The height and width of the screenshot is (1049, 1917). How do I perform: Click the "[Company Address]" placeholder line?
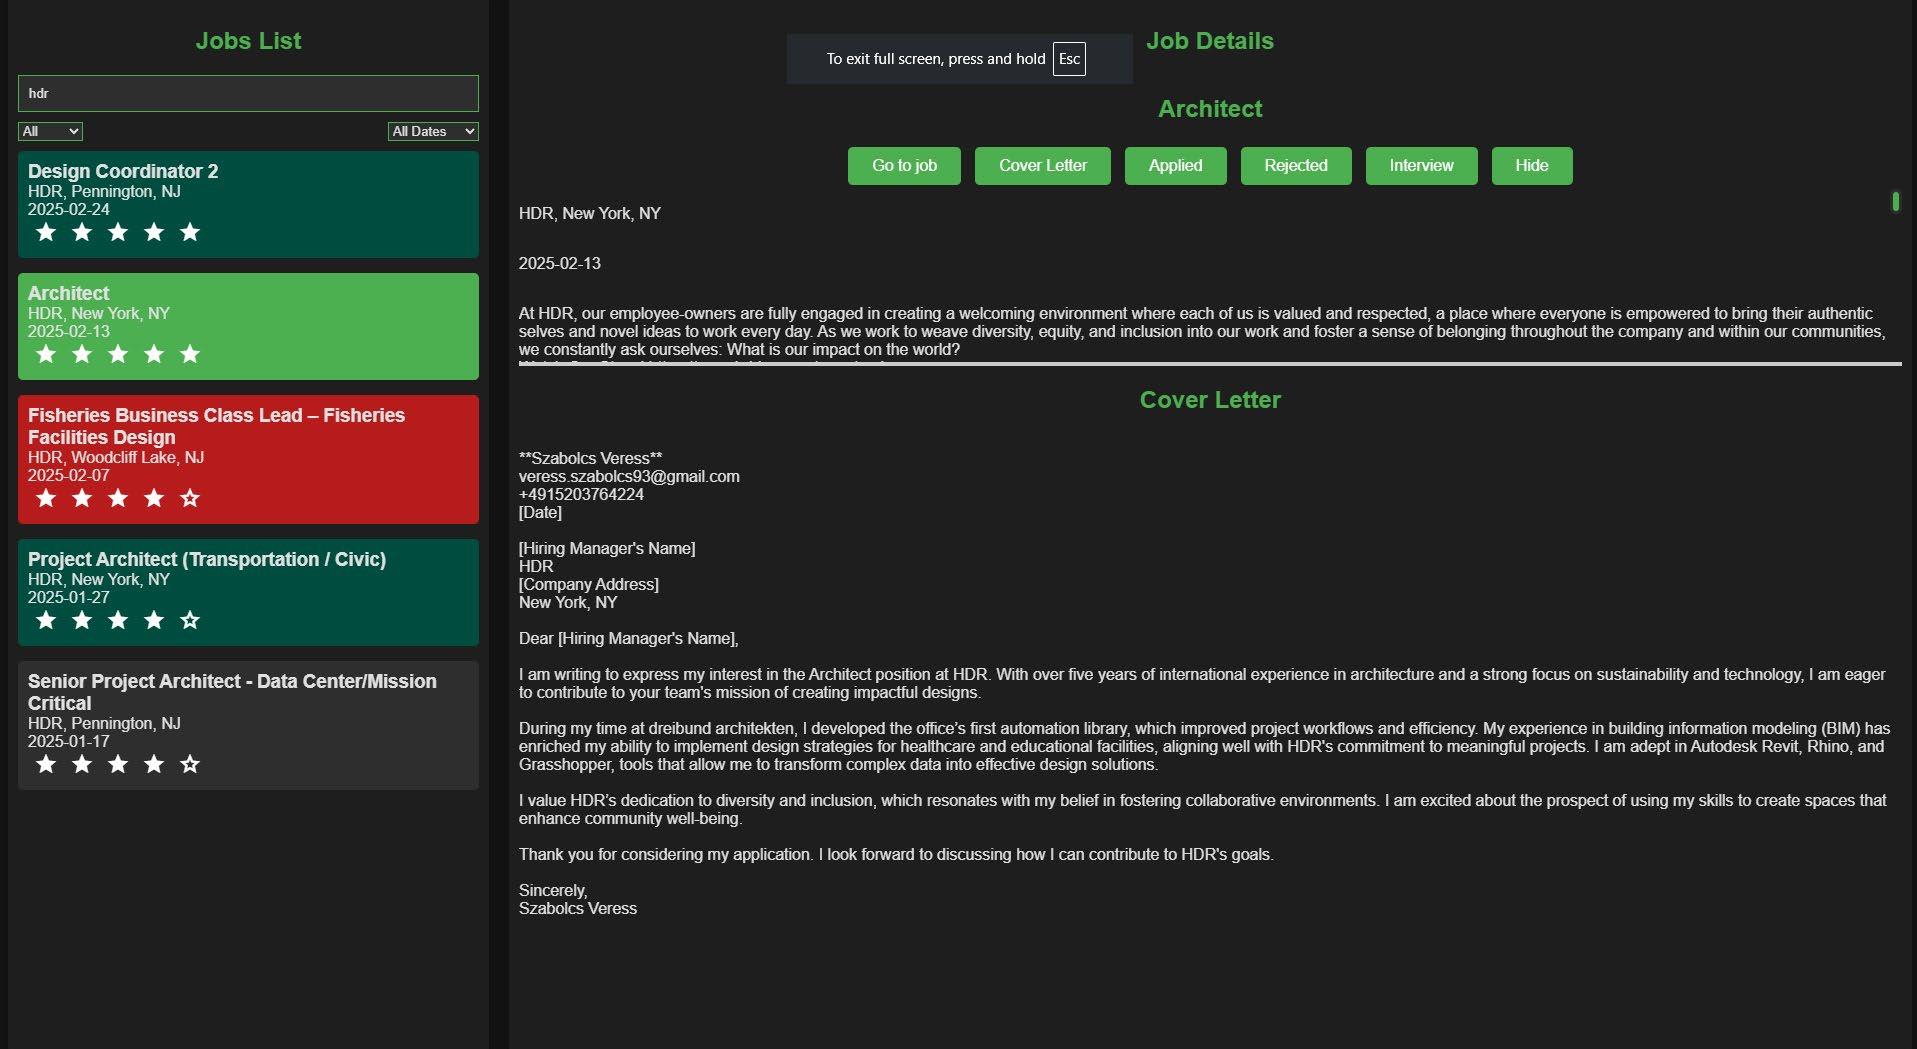[589, 584]
